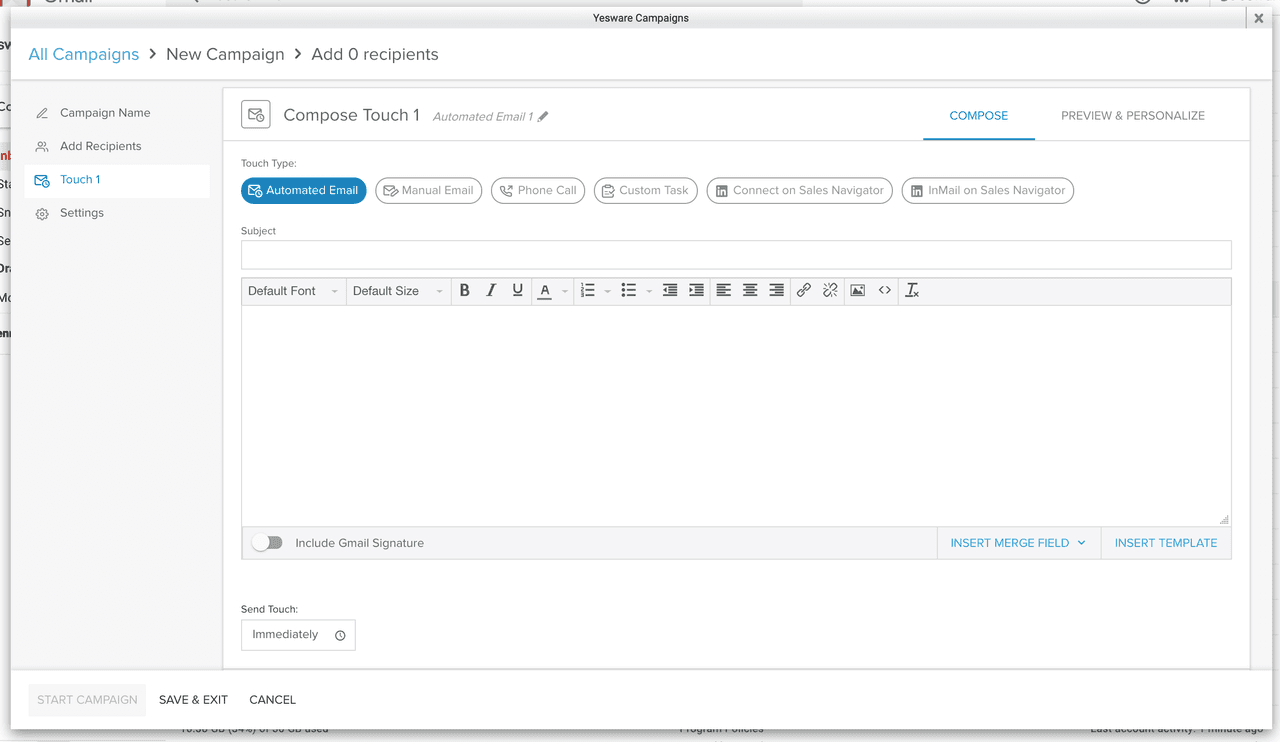Open the Default Size dropdown
Viewport: 1280px width, 742px height.
397,291
